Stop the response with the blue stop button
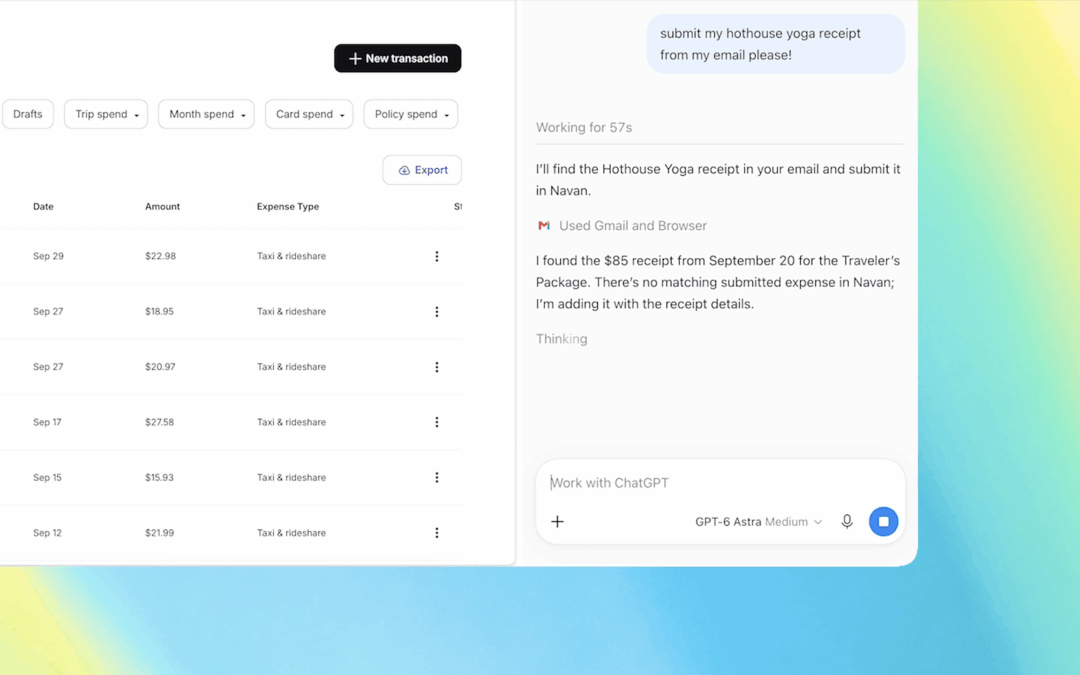Image resolution: width=1080 pixels, height=675 pixels. click(884, 522)
